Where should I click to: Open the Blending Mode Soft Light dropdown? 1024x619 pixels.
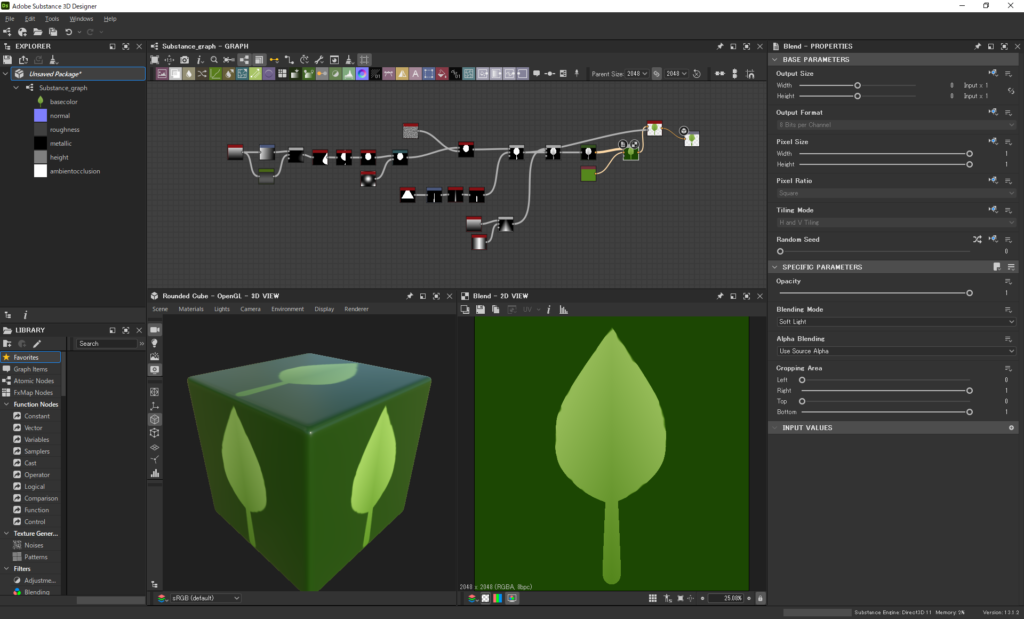pyautogui.click(x=896, y=322)
